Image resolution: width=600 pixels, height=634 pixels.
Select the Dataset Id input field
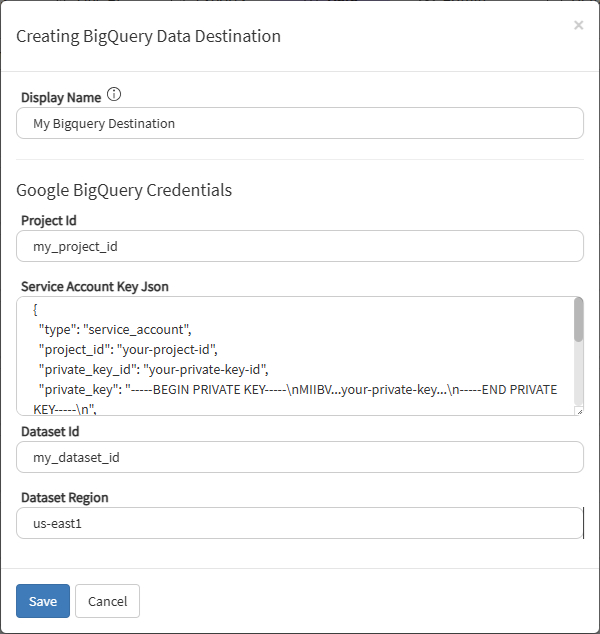pyautogui.click(x=300, y=457)
